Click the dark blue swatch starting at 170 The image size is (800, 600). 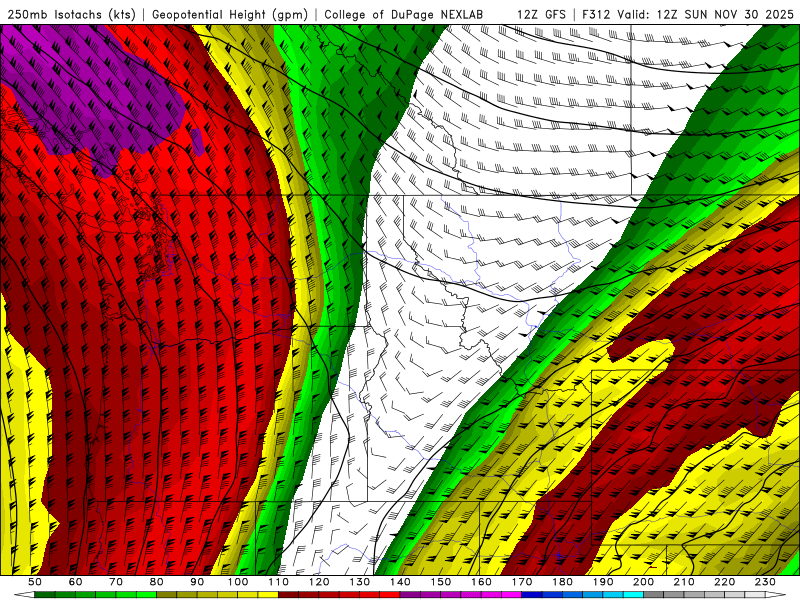click(532, 595)
